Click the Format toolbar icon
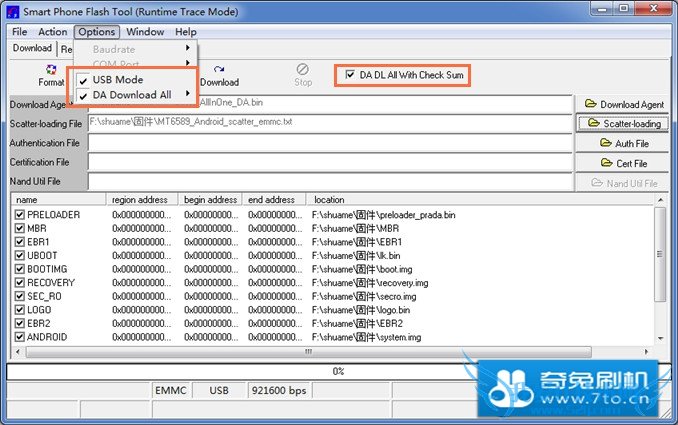The width and height of the screenshot is (678, 425). (x=51, y=69)
